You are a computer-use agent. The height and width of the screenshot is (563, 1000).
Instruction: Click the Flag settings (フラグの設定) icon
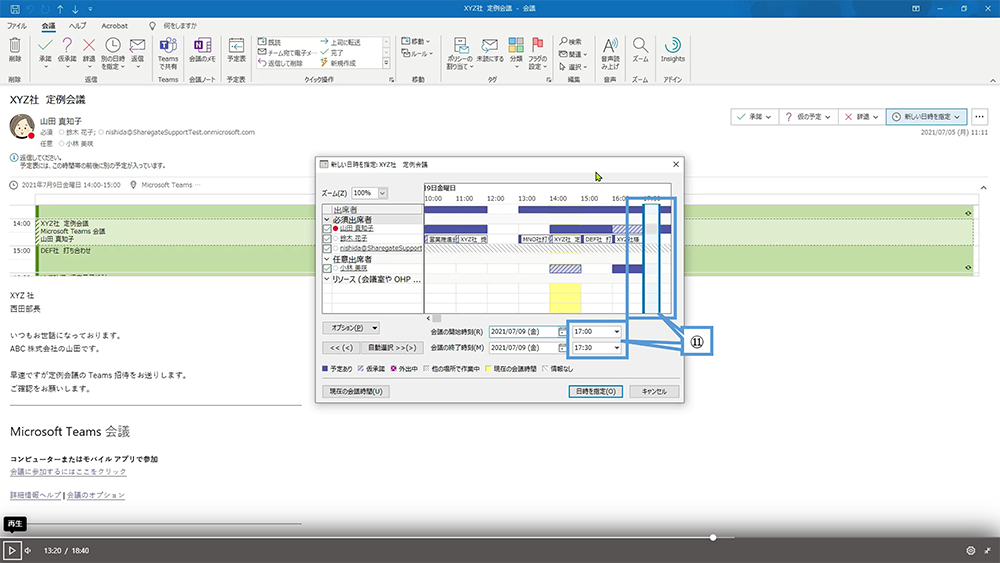coord(538,45)
